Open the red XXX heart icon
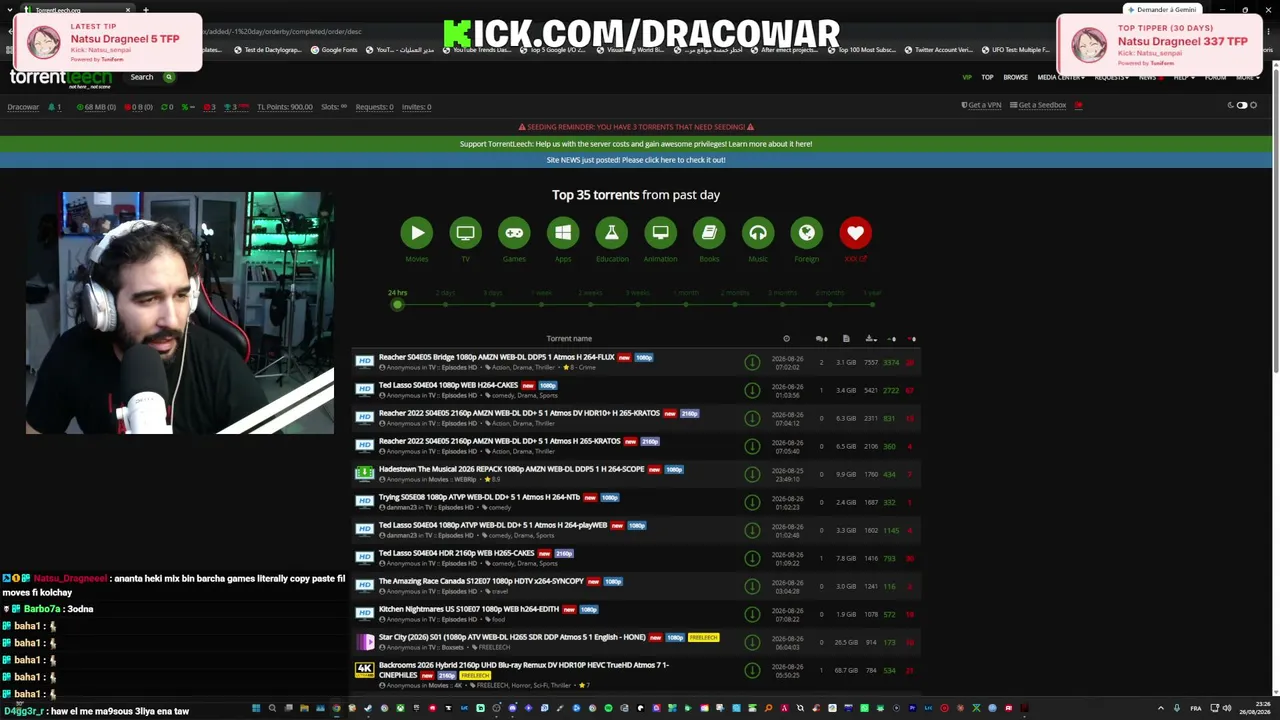 pyautogui.click(x=855, y=233)
